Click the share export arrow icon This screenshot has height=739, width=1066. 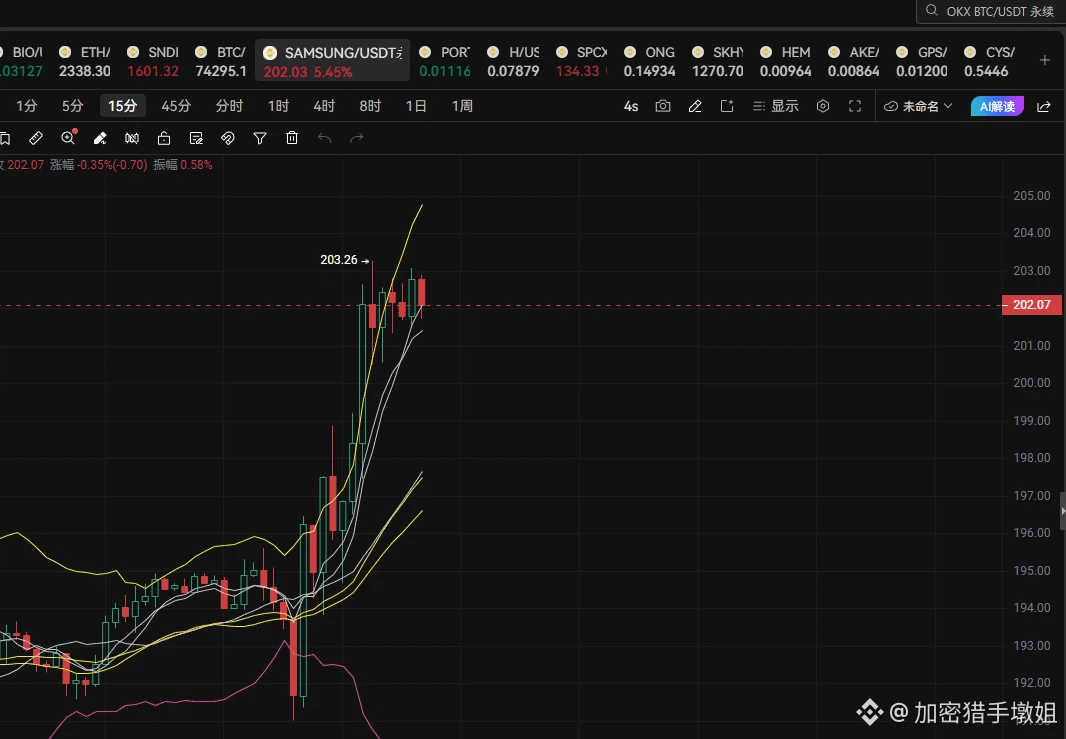click(1044, 107)
